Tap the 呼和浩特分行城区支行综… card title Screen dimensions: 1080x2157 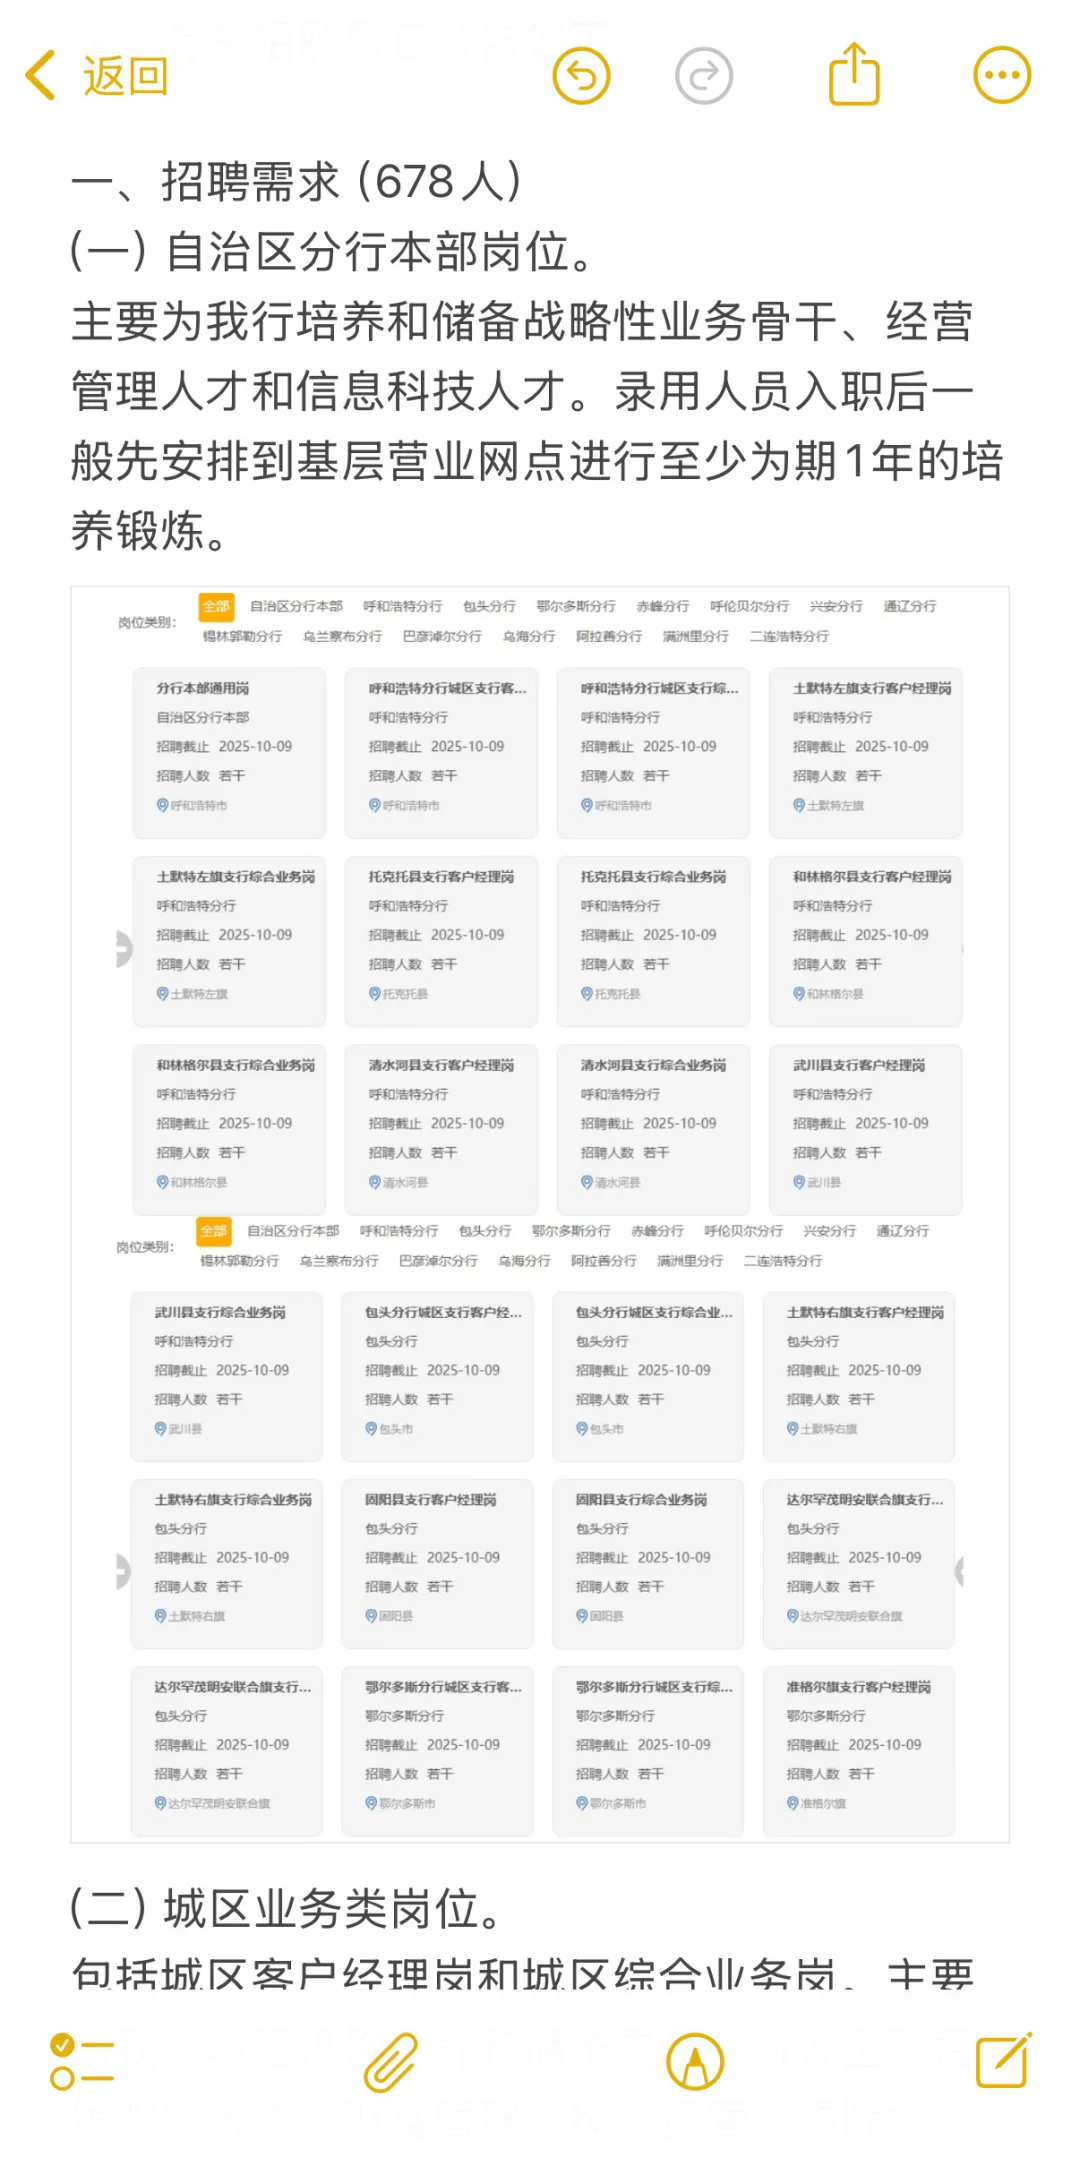659,688
